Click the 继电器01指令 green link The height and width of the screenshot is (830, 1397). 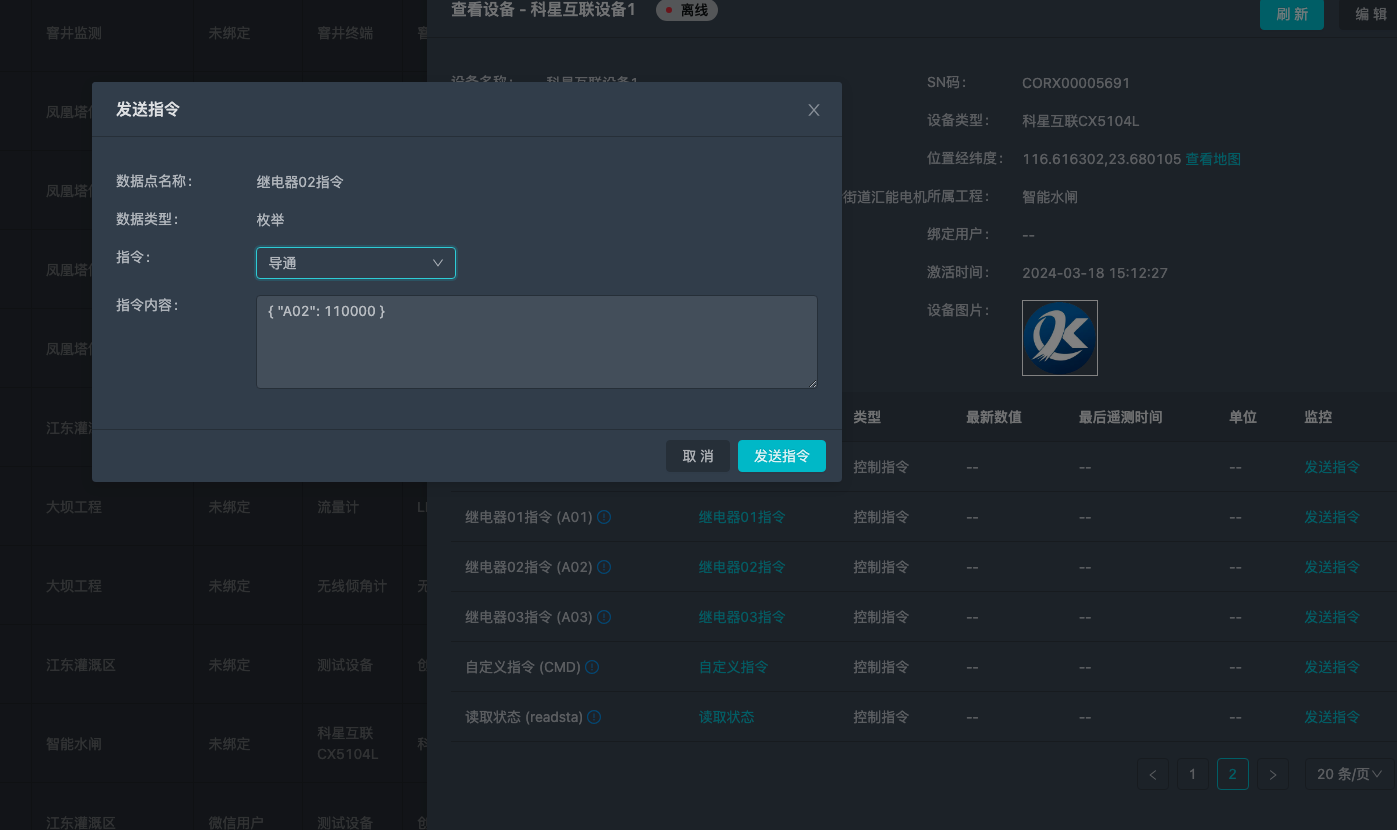point(741,517)
